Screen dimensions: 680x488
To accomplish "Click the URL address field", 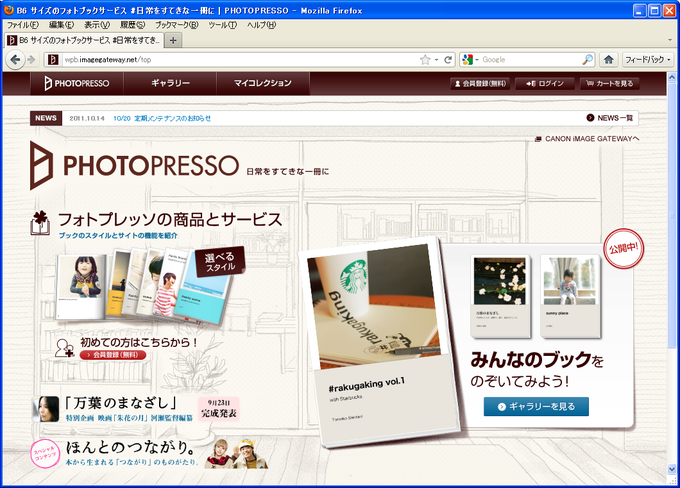I will (239, 59).
